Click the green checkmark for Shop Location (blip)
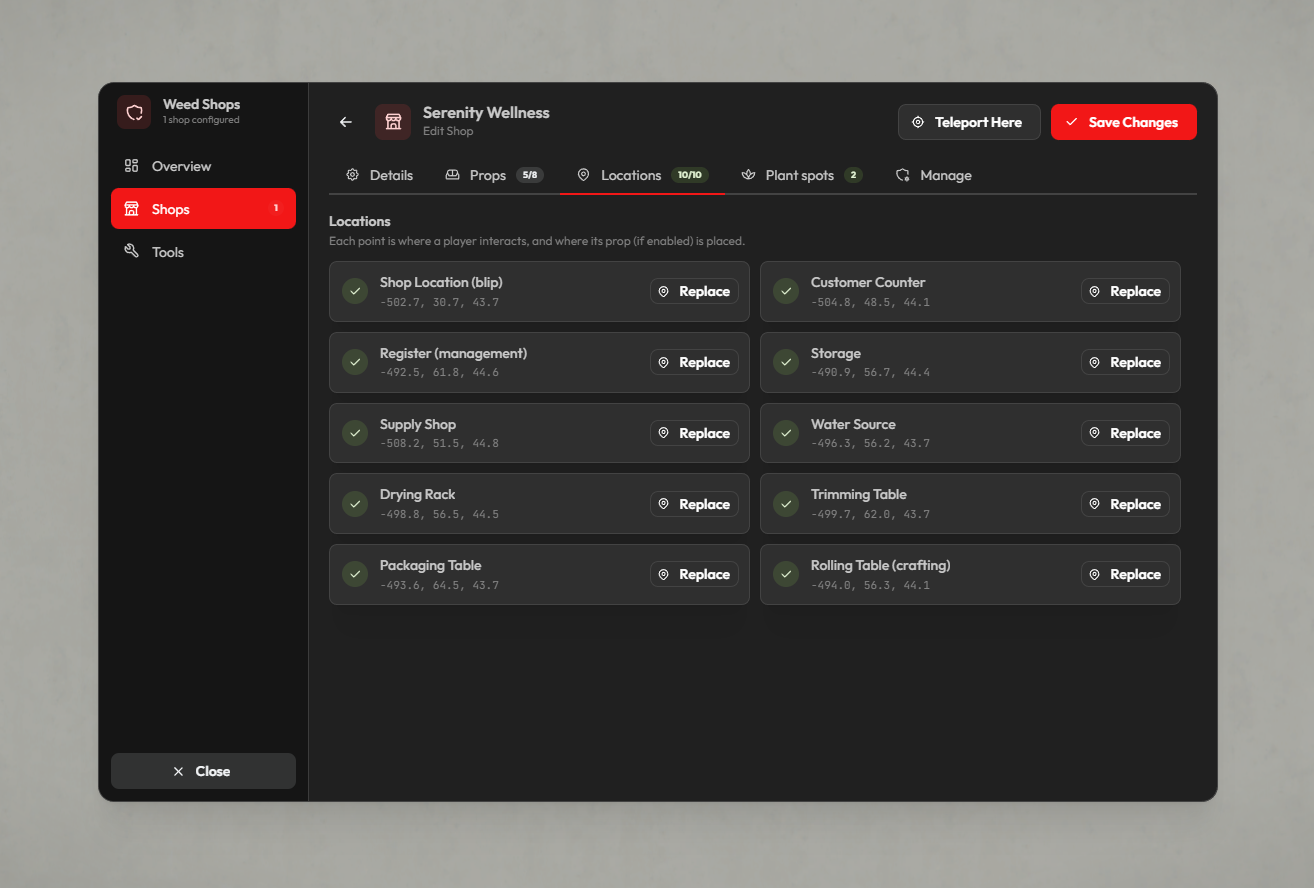Screen dimensions: 1314x888 [355, 291]
